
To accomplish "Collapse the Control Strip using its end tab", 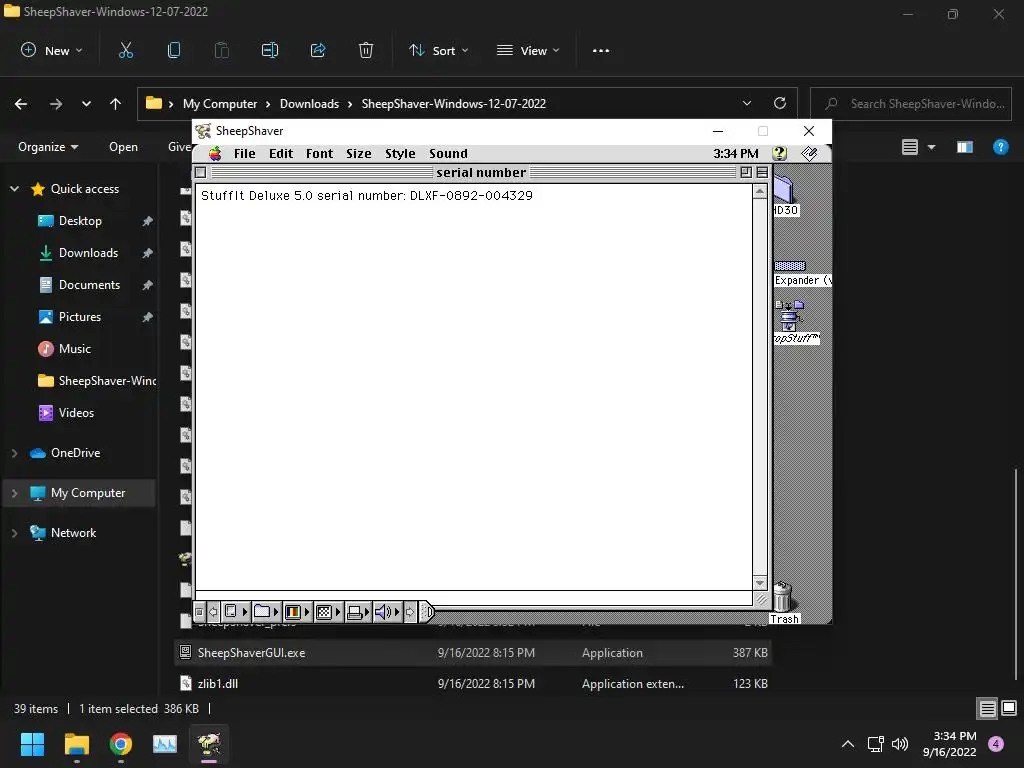I will pos(427,612).
